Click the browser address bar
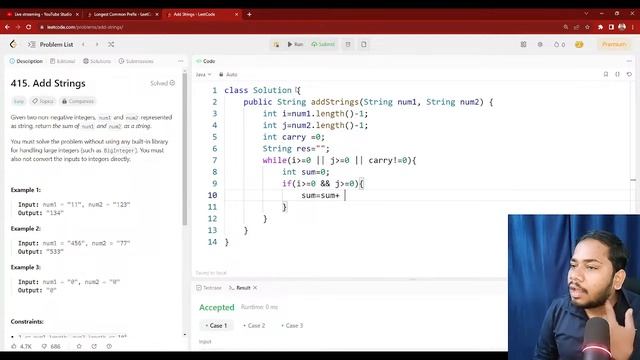This screenshot has width=640, height=360. 298,27
